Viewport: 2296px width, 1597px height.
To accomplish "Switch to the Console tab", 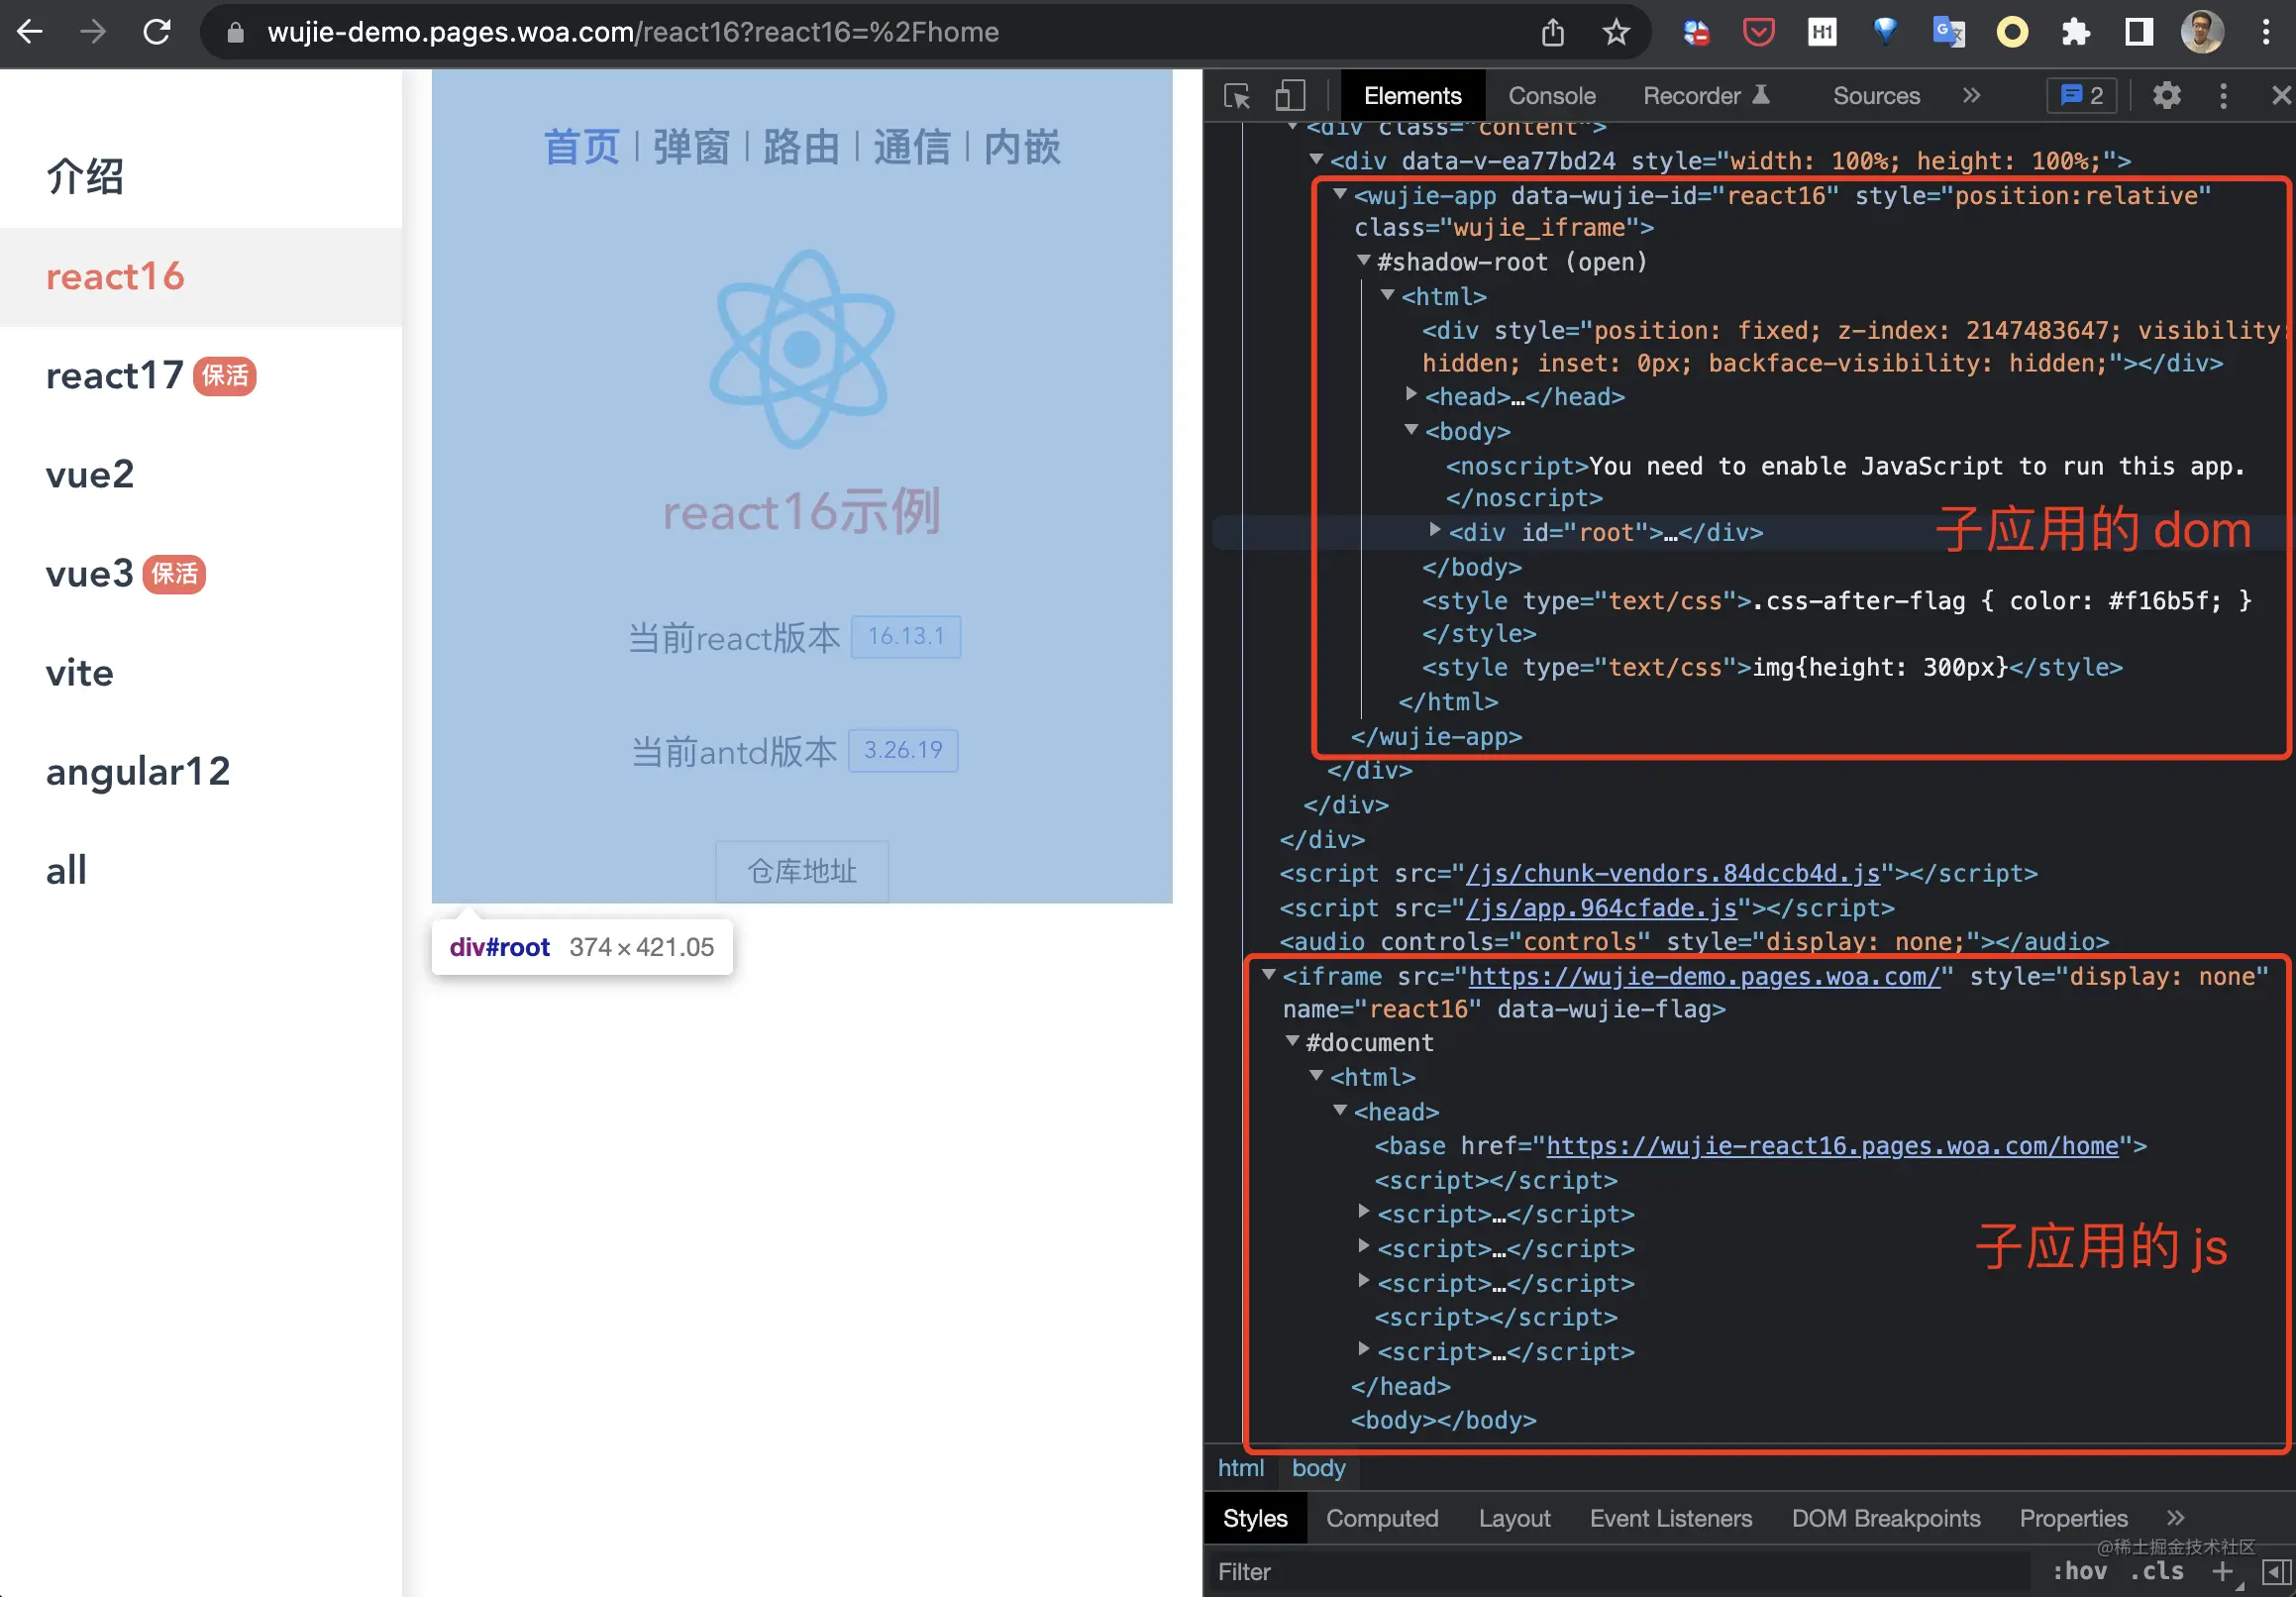I will [x=1551, y=96].
